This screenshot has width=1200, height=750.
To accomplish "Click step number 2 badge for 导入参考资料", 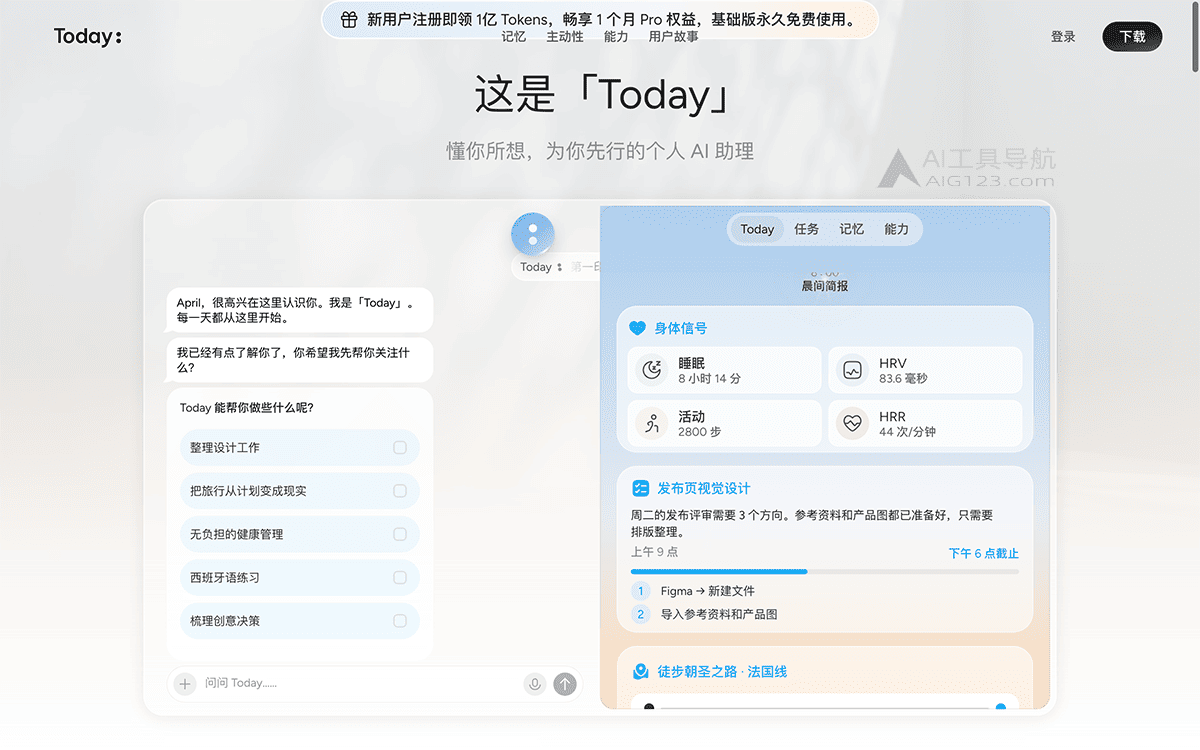I will (x=641, y=614).
